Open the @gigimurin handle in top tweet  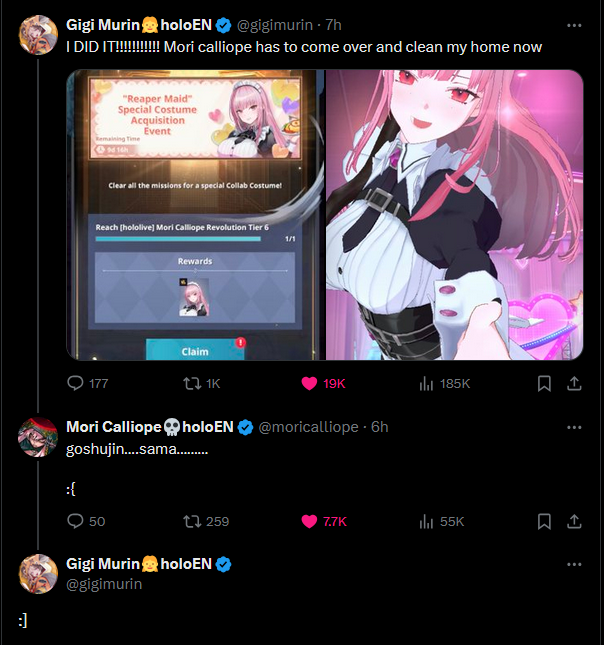[x=274, y=25]
